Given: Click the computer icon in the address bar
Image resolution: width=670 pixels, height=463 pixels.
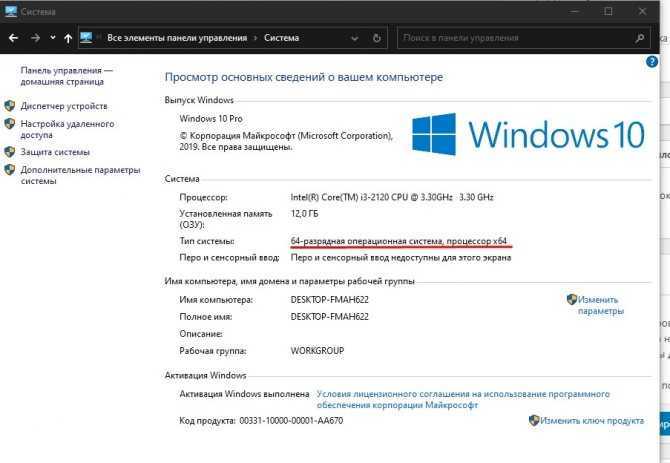Looking at the screenshot, I should [86, 38].
